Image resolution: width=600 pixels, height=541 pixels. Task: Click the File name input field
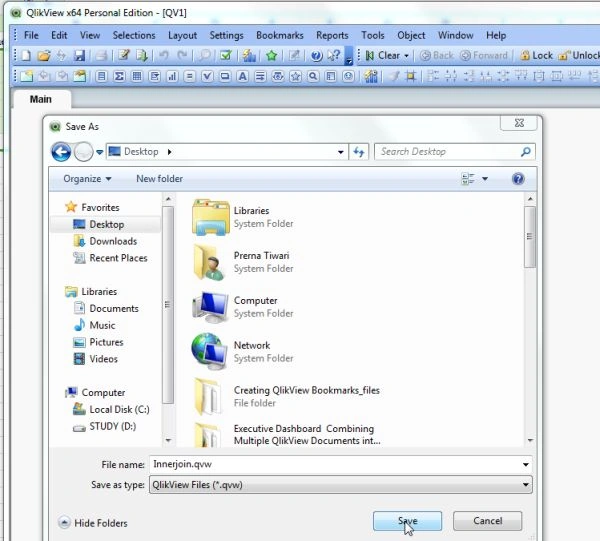[x=335, y=464]
